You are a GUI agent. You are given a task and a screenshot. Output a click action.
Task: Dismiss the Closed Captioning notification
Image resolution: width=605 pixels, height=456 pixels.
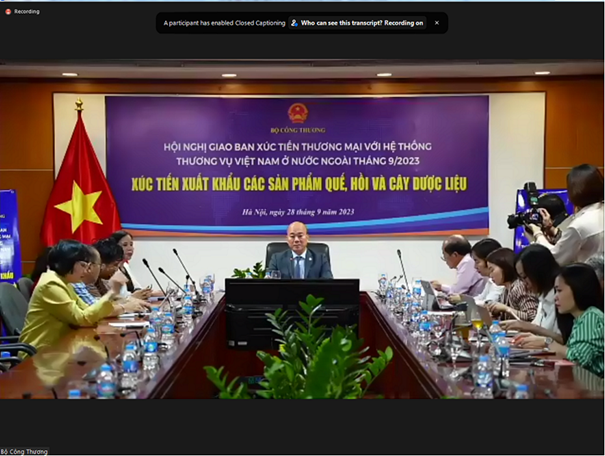[437, 23]
